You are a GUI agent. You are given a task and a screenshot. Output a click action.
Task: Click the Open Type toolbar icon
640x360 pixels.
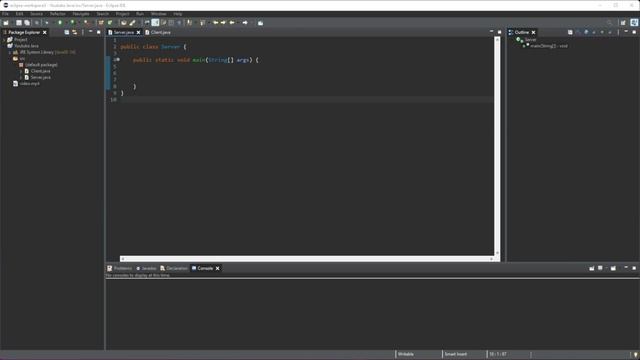(124, 23)
